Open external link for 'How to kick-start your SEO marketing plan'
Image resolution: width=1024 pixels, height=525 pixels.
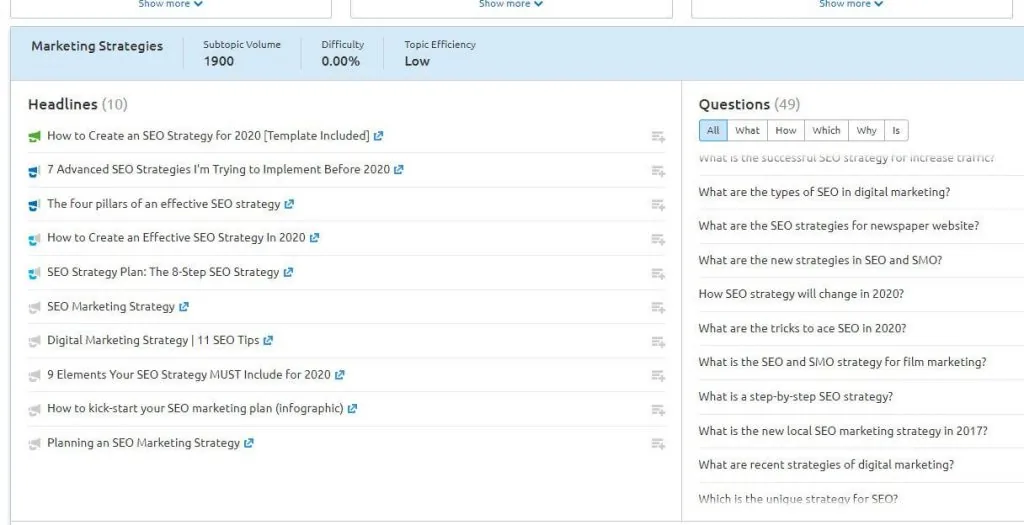(352, 409)
